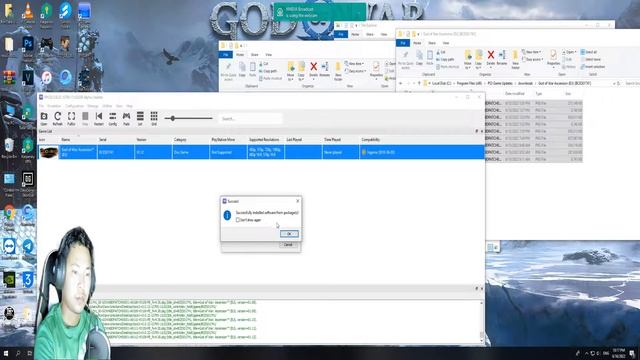Image resolution: width=640 pixels, height=360 pixels.
Task: Open the Config settings icon in RPCS3
Action: point(113,118)
